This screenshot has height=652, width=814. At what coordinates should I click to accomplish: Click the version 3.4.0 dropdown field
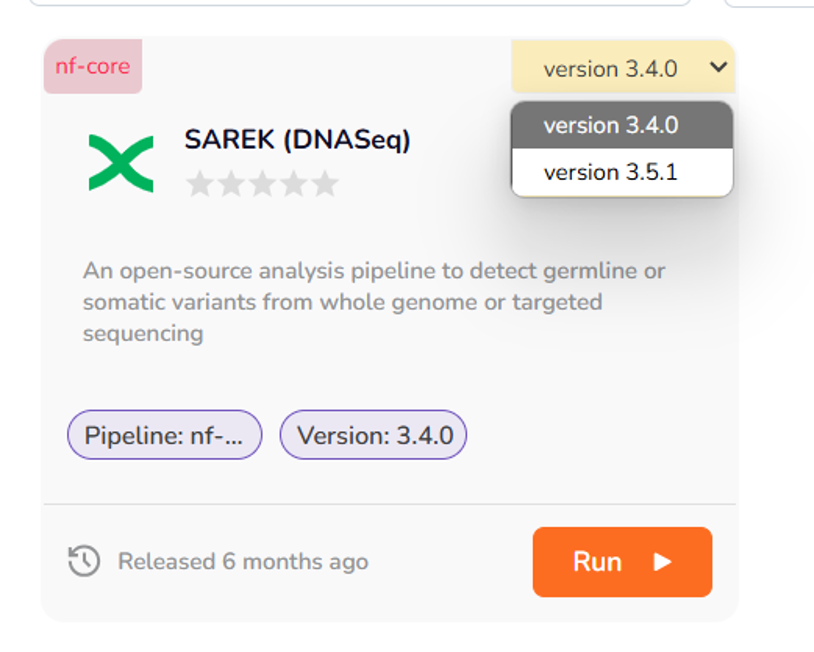point(610,69)
